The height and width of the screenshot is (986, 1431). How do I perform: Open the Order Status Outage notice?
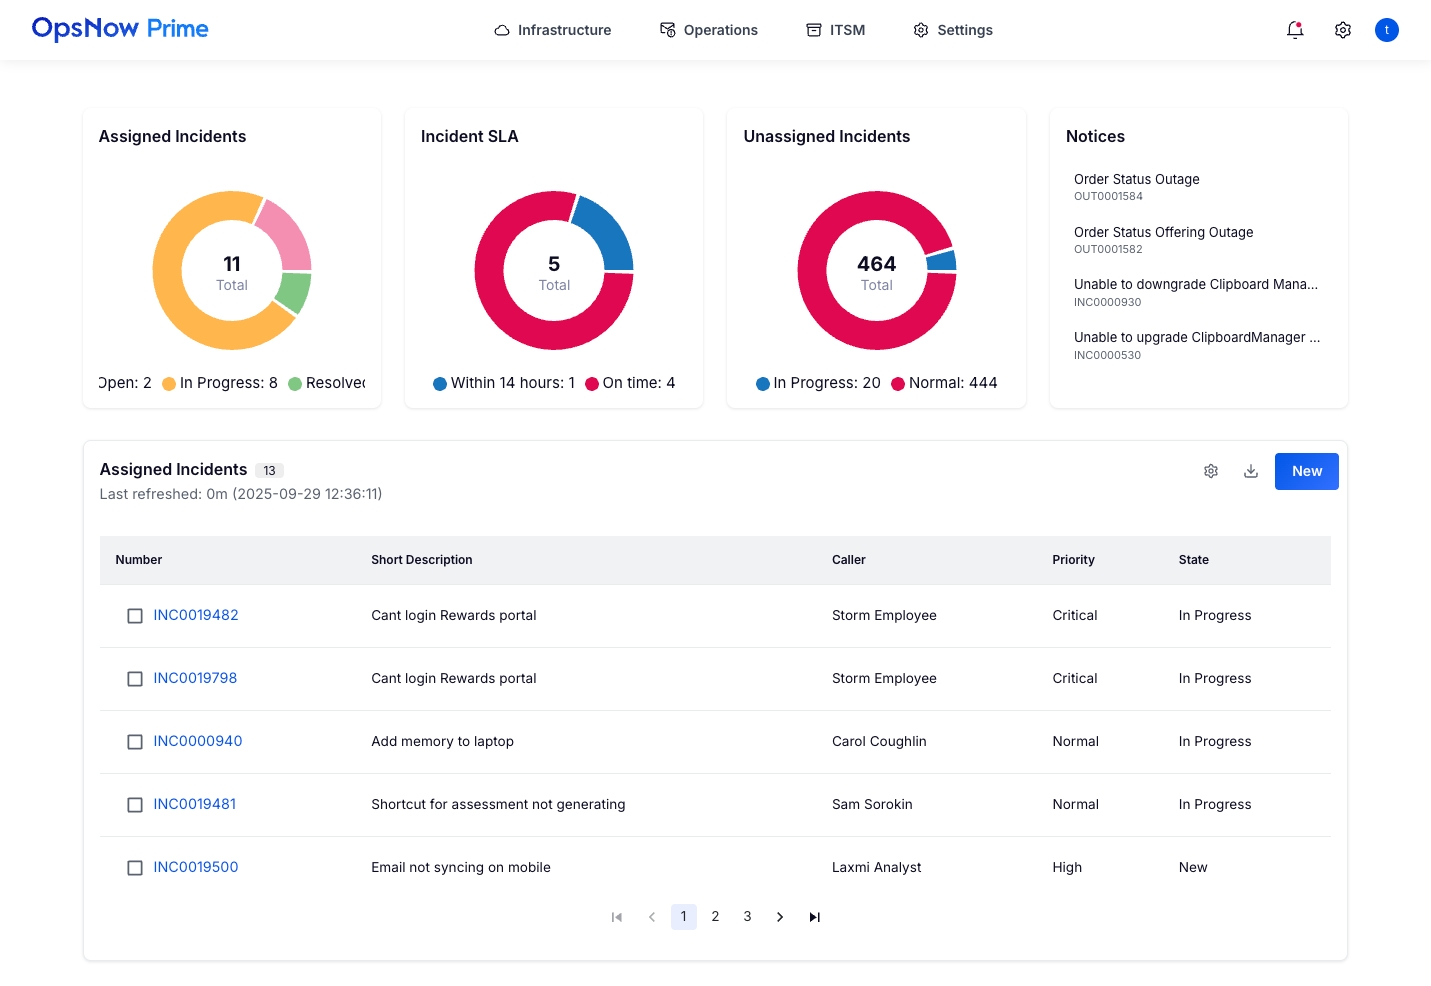pos(1136,180)
